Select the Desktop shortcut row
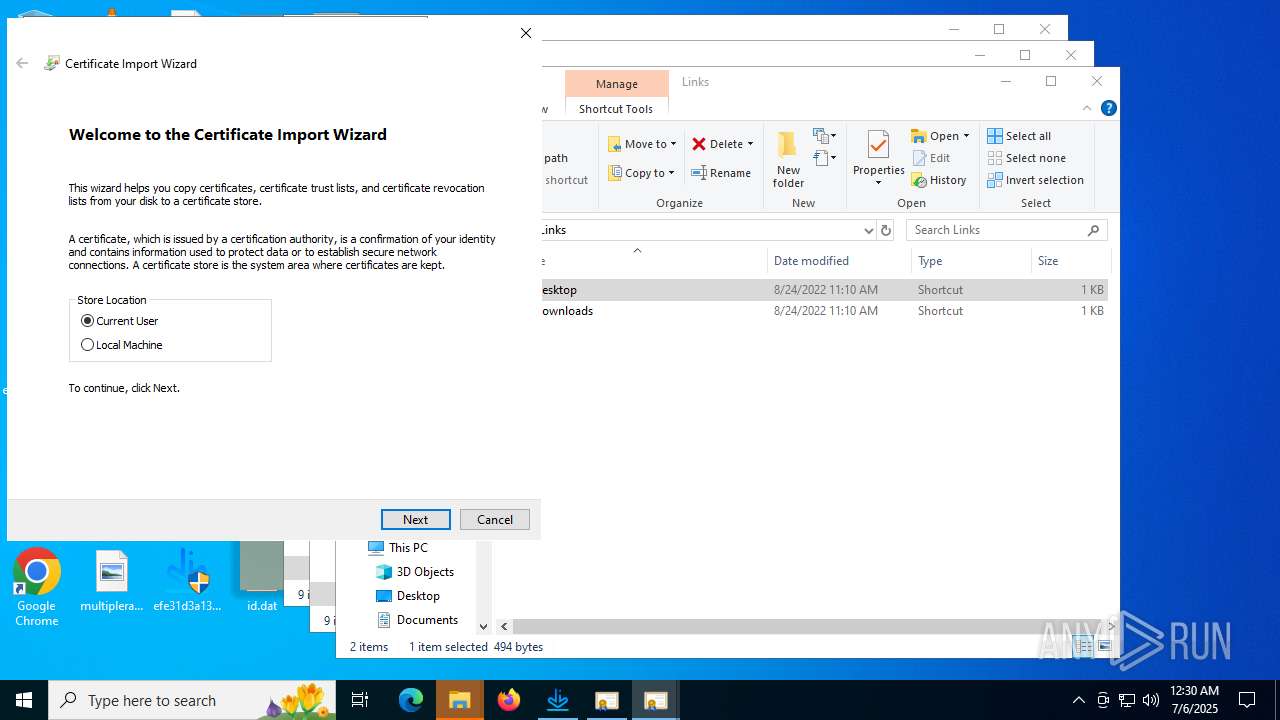 [825, 290]
